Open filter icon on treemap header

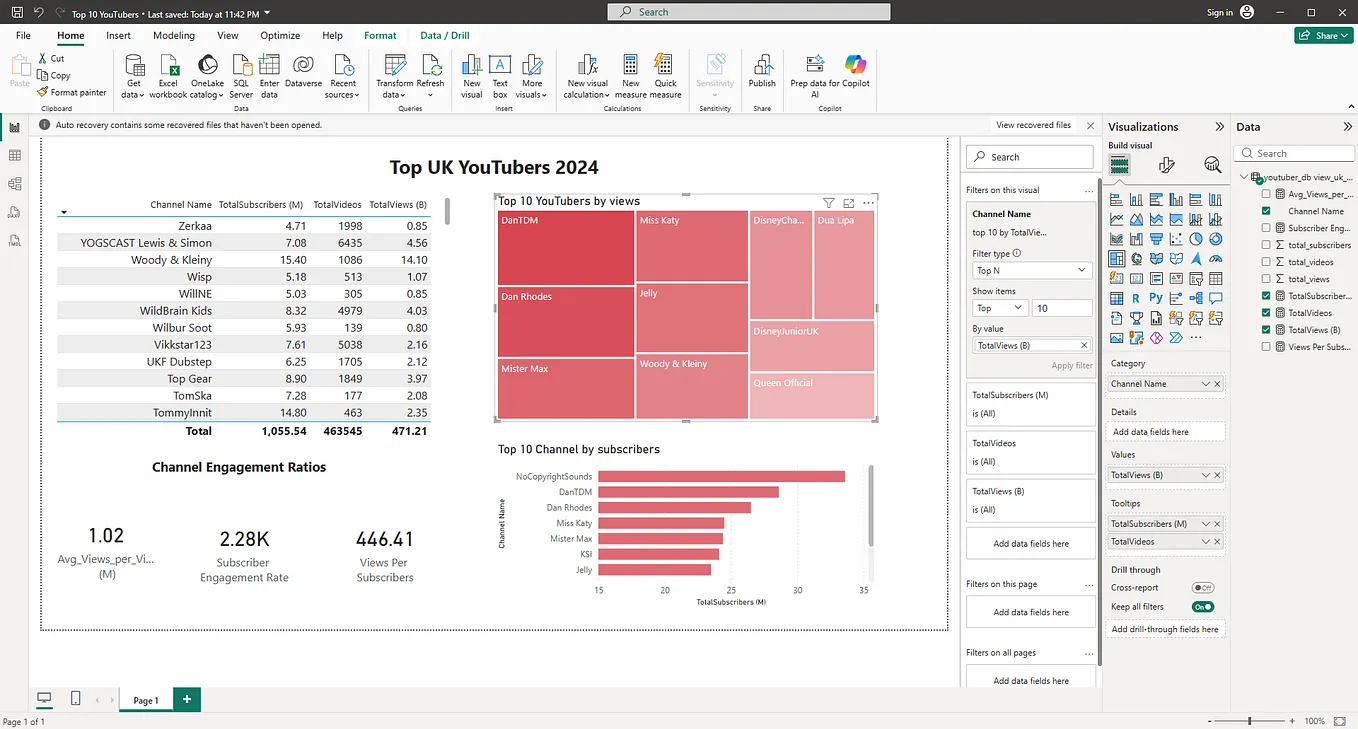[828, 202]
